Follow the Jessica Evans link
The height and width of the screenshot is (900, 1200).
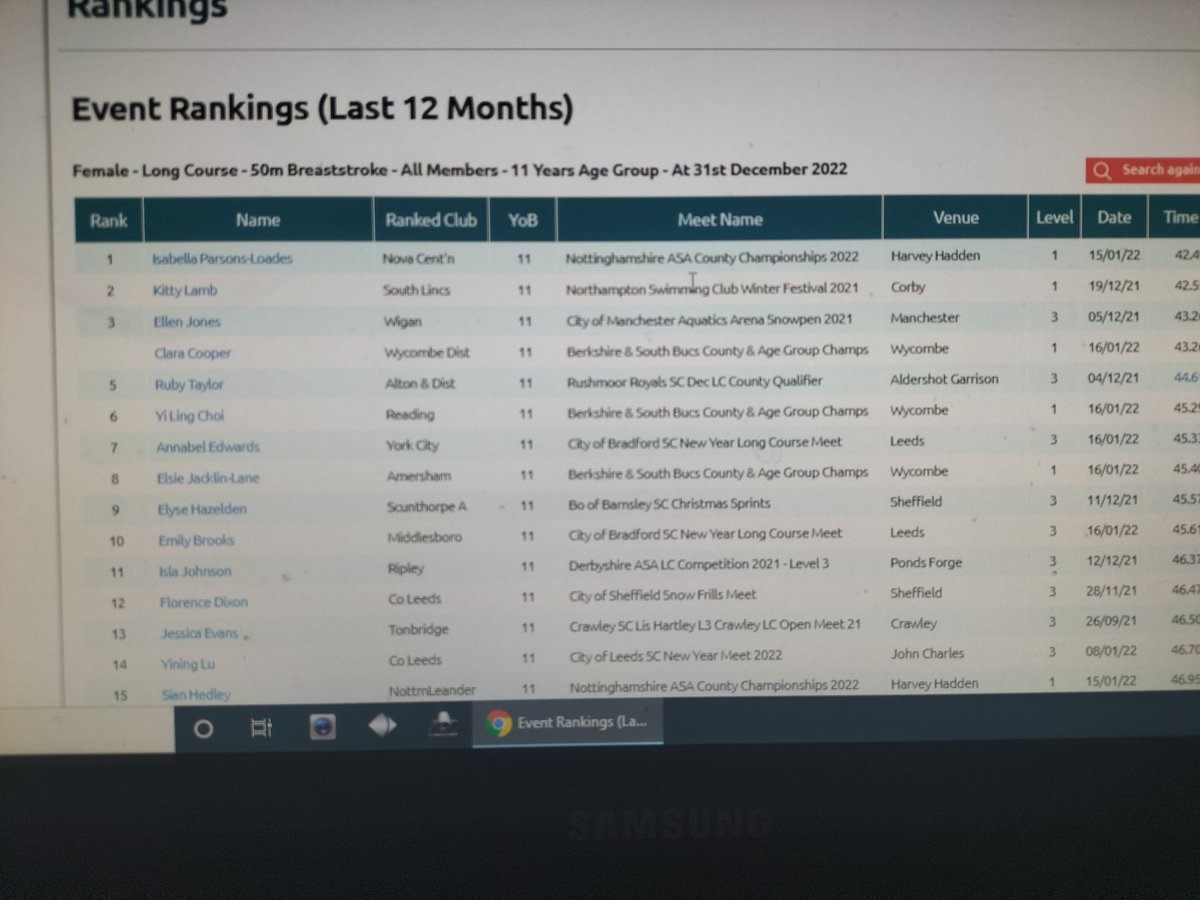pyautogui.click(x=200, y=633)
